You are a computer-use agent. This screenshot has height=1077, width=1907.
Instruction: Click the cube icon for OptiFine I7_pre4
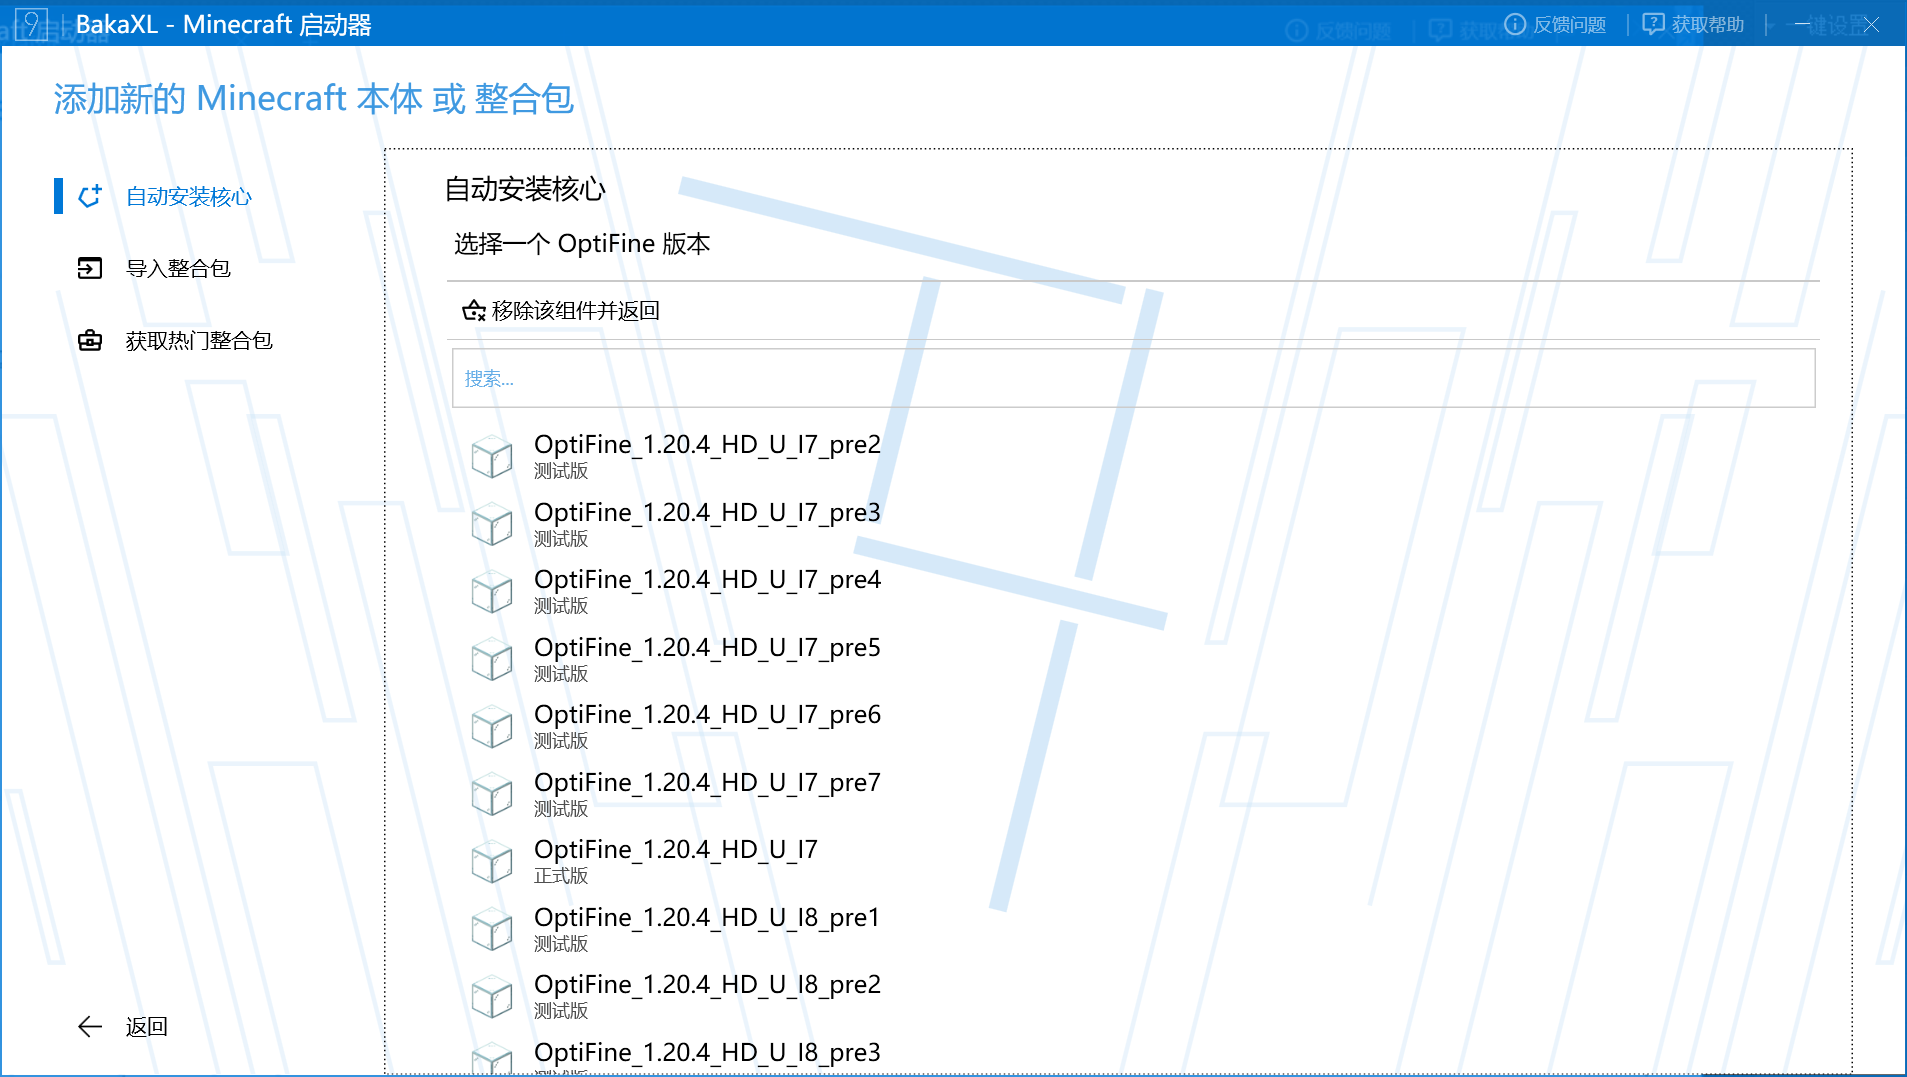[x=492, y=591]
